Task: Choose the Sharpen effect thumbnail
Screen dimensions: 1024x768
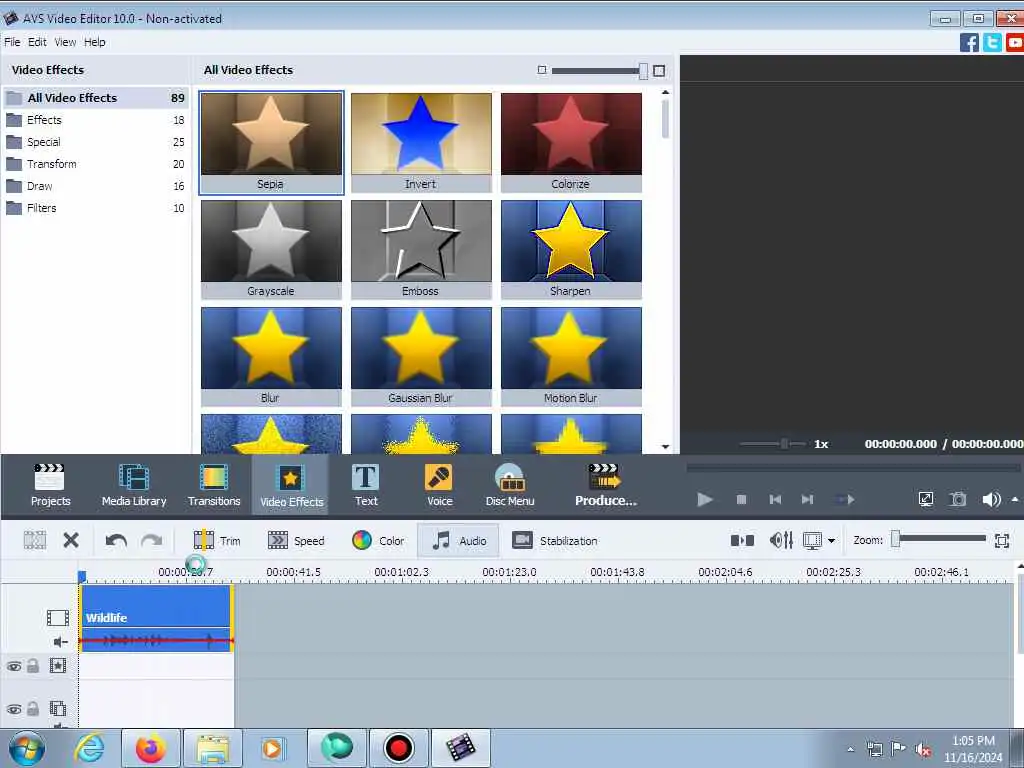Action: [x=571, y=249]
